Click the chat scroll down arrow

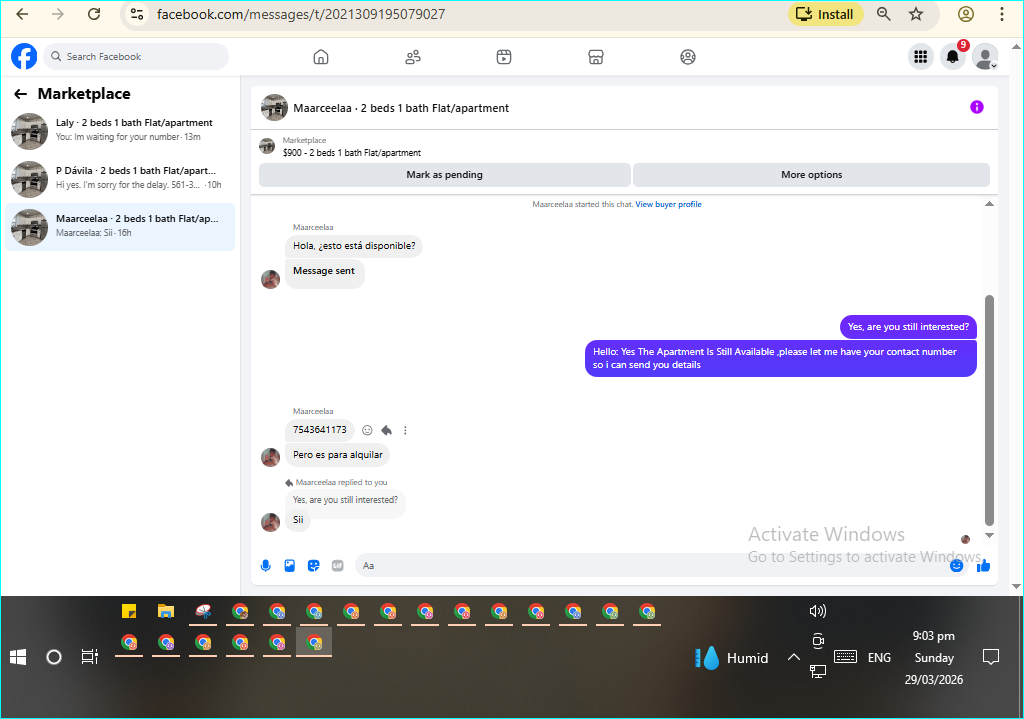click(989, 535)
